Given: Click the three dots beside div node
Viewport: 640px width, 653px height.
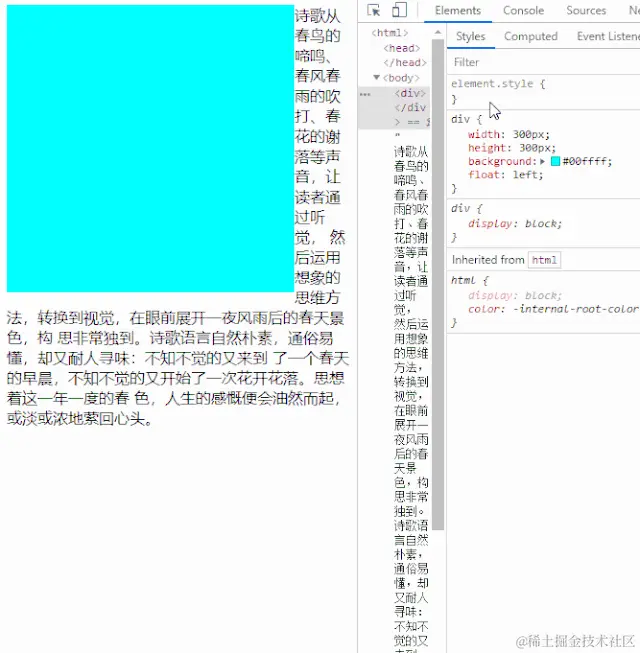Looking at the screenshot, I should pyautogui.click(x=365, y=95).
